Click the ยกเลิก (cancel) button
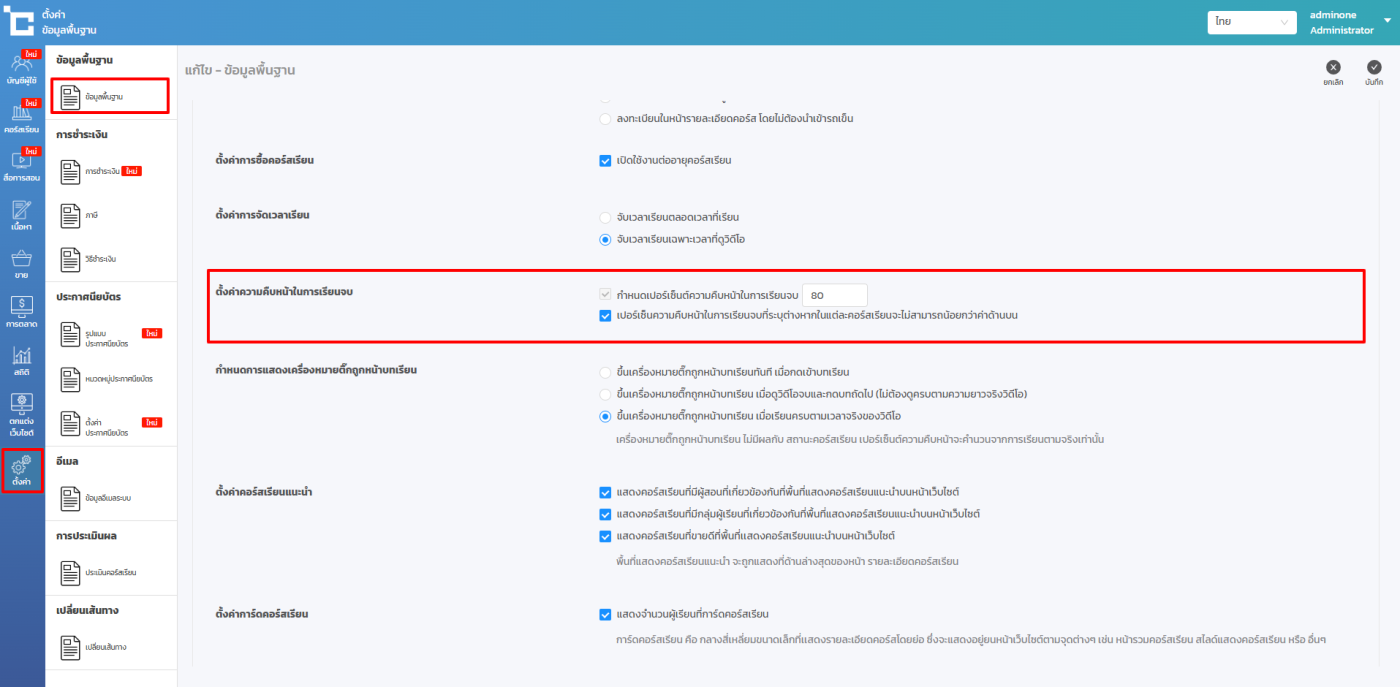Image resolution: width=1400 pixels, height=687 pixels. pyautogui.click(x=1332, y=73)
